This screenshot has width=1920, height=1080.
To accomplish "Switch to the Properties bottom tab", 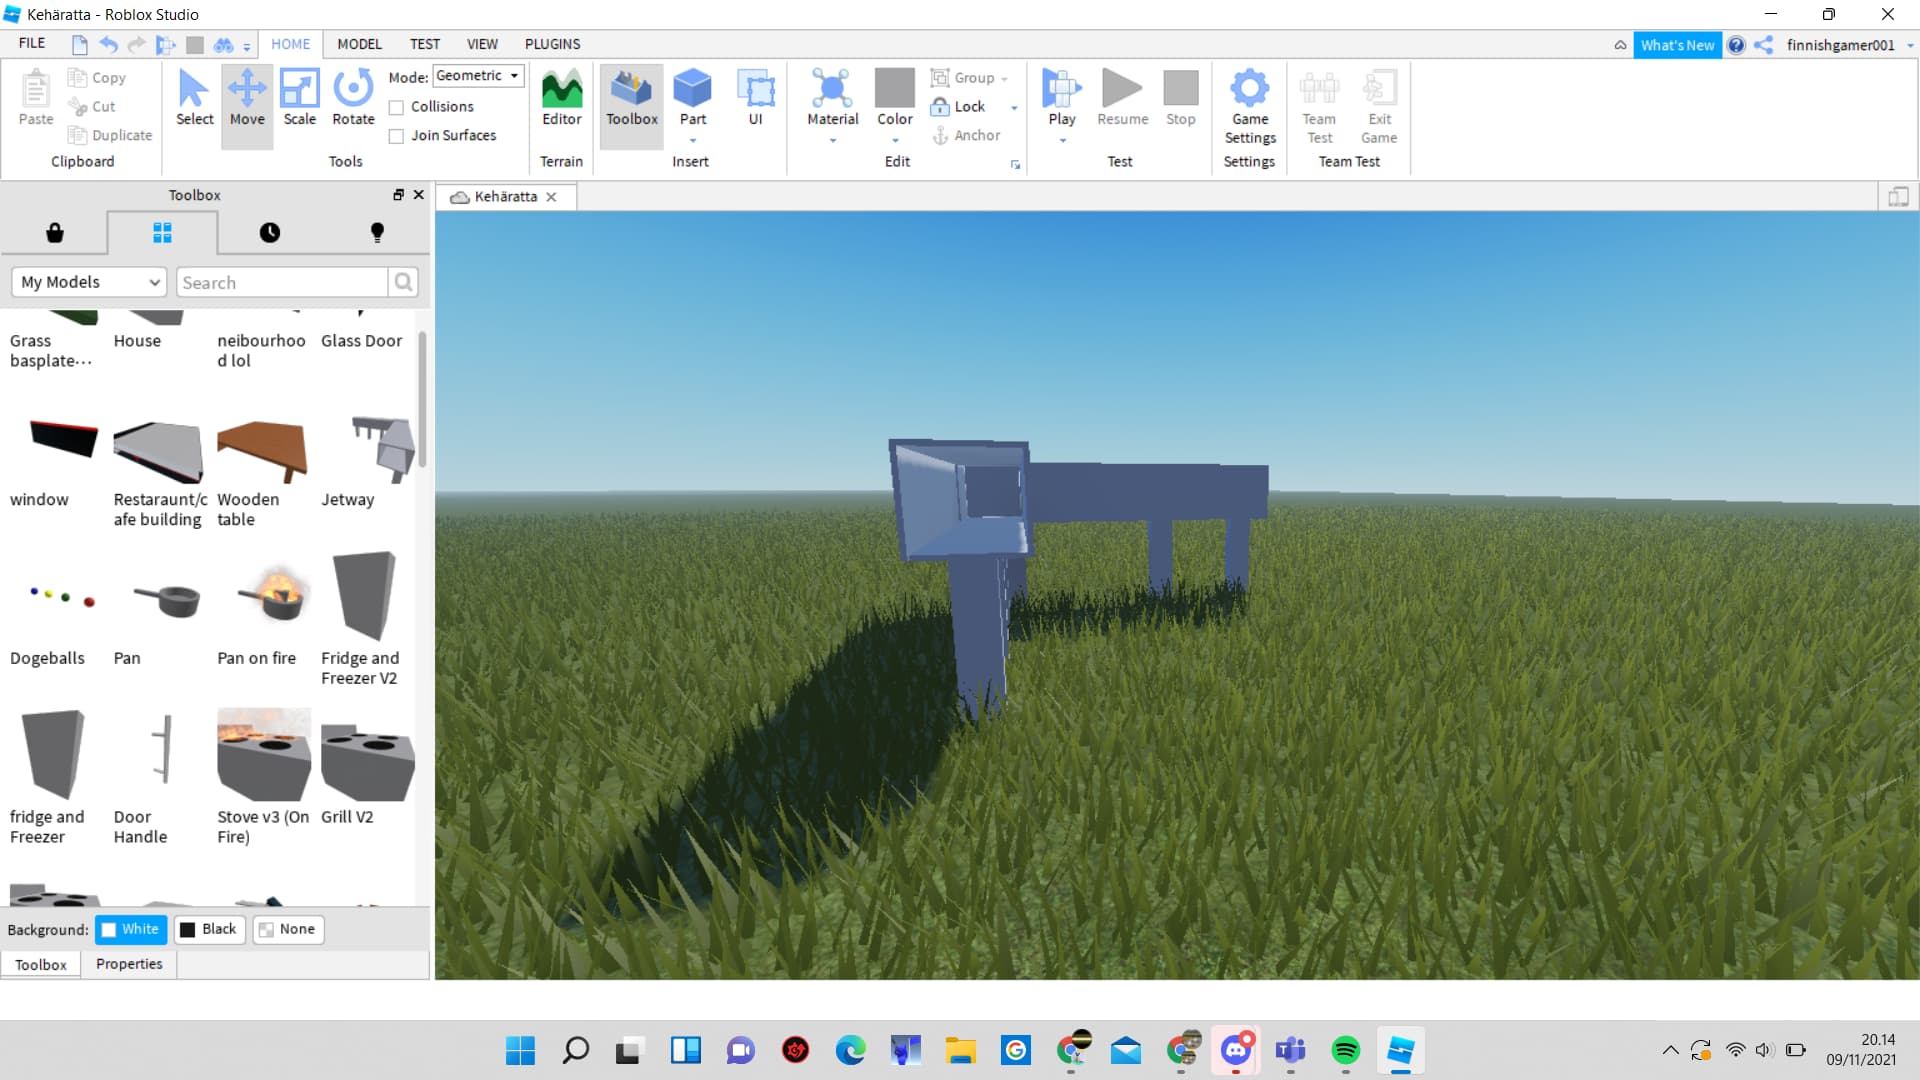I will (129, 964).
